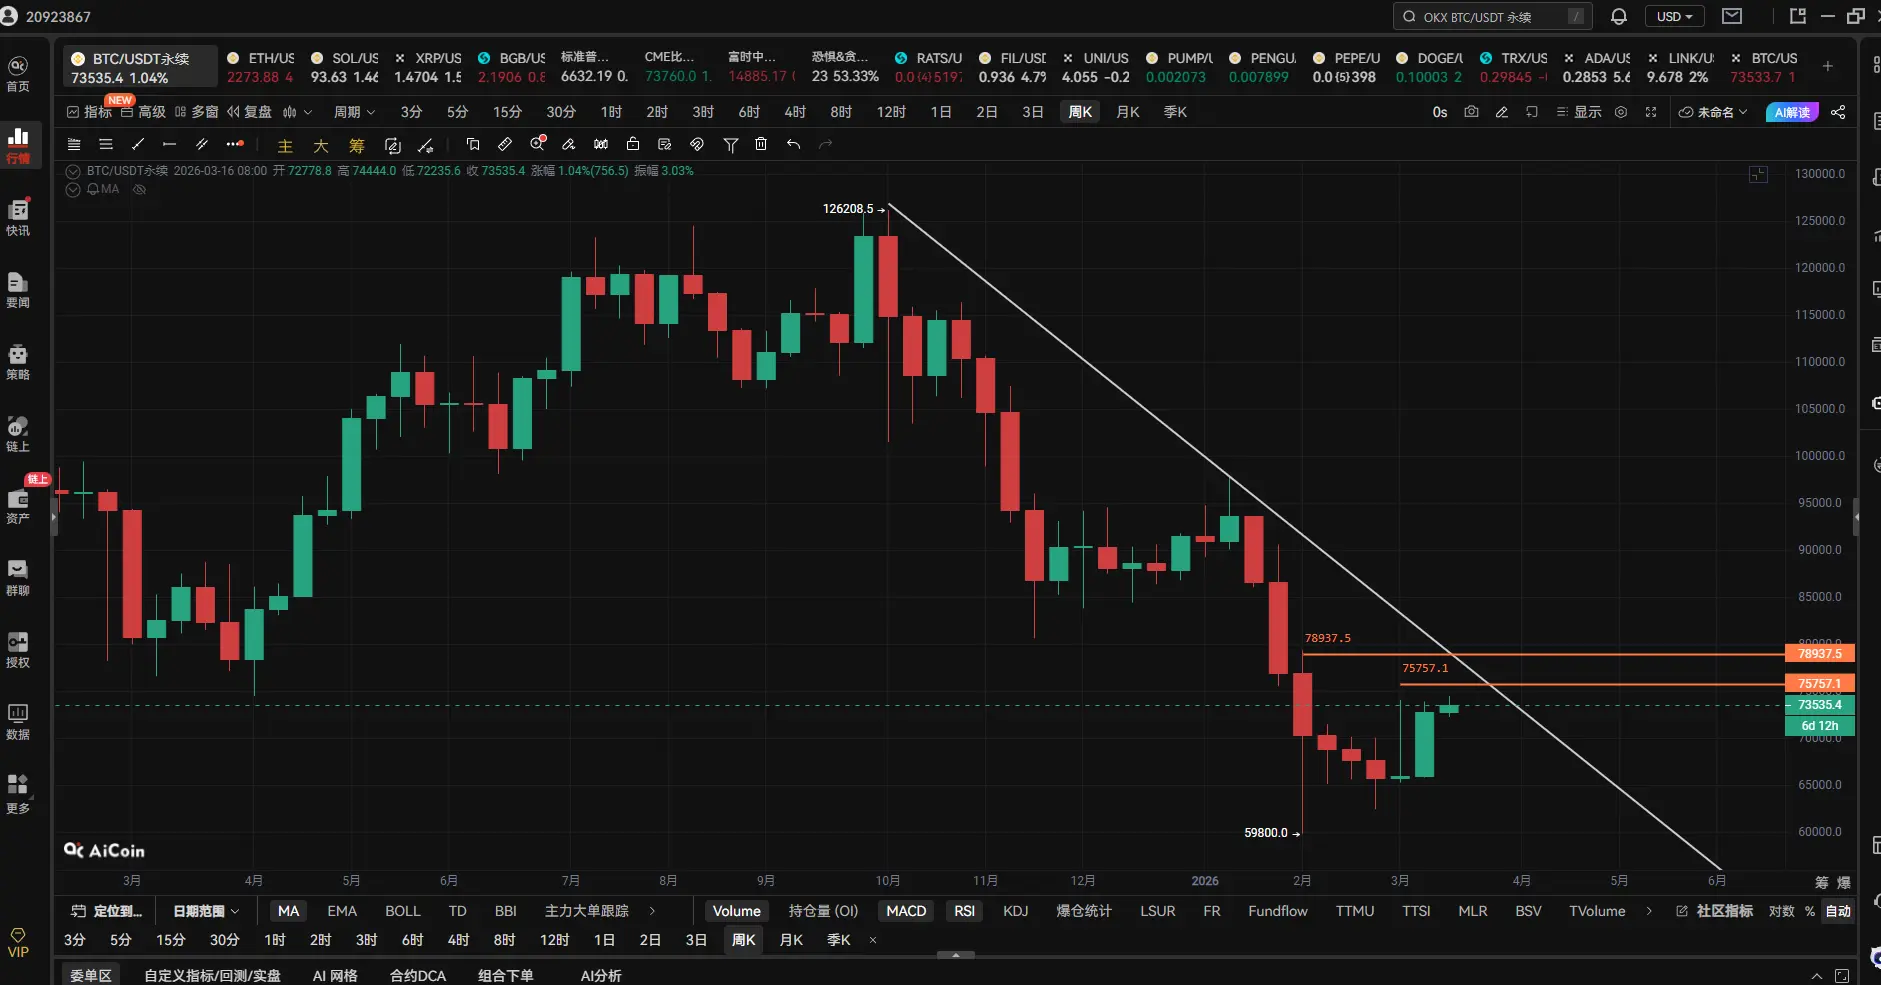1881x985 pixels.
Task: Expand the 日期范围 date range dropdown
Action: pyautogui.click(x=205, y=911)
